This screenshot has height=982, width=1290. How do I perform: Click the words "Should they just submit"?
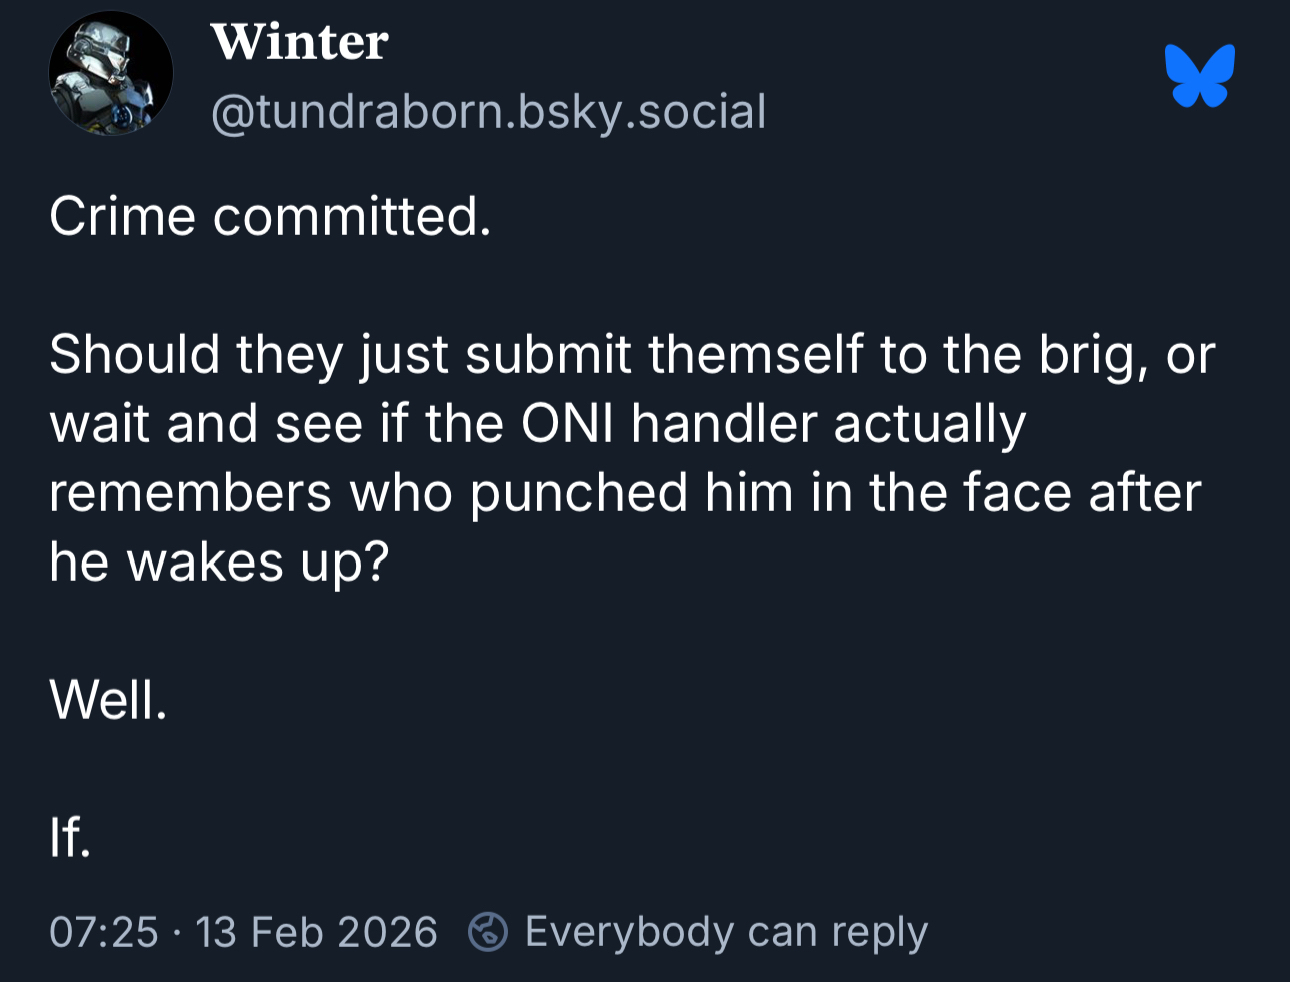(x=340, y=355)
